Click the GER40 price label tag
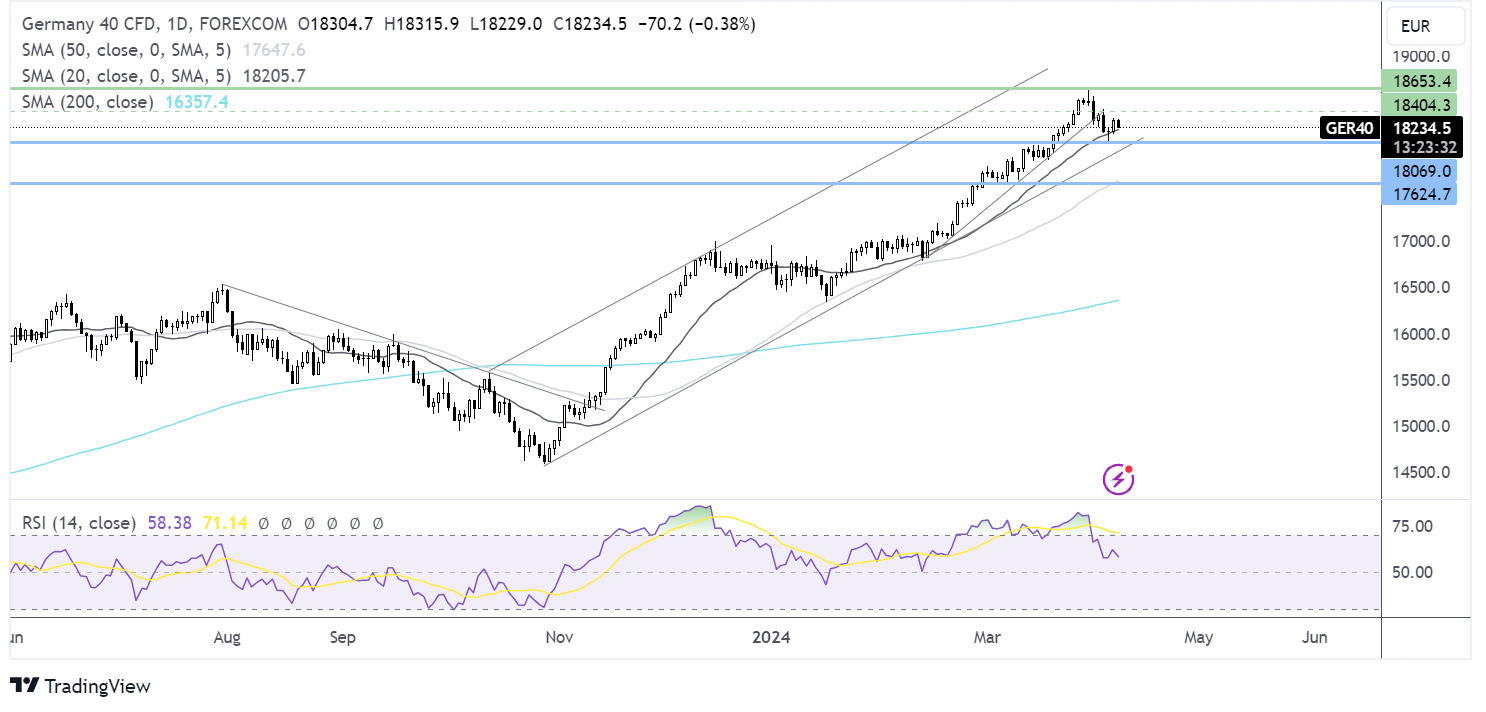 [x=1349, y=128]
